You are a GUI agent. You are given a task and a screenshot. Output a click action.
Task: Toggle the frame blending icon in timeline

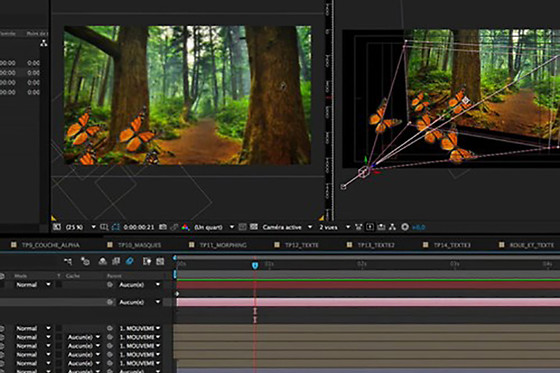[116, 262]
